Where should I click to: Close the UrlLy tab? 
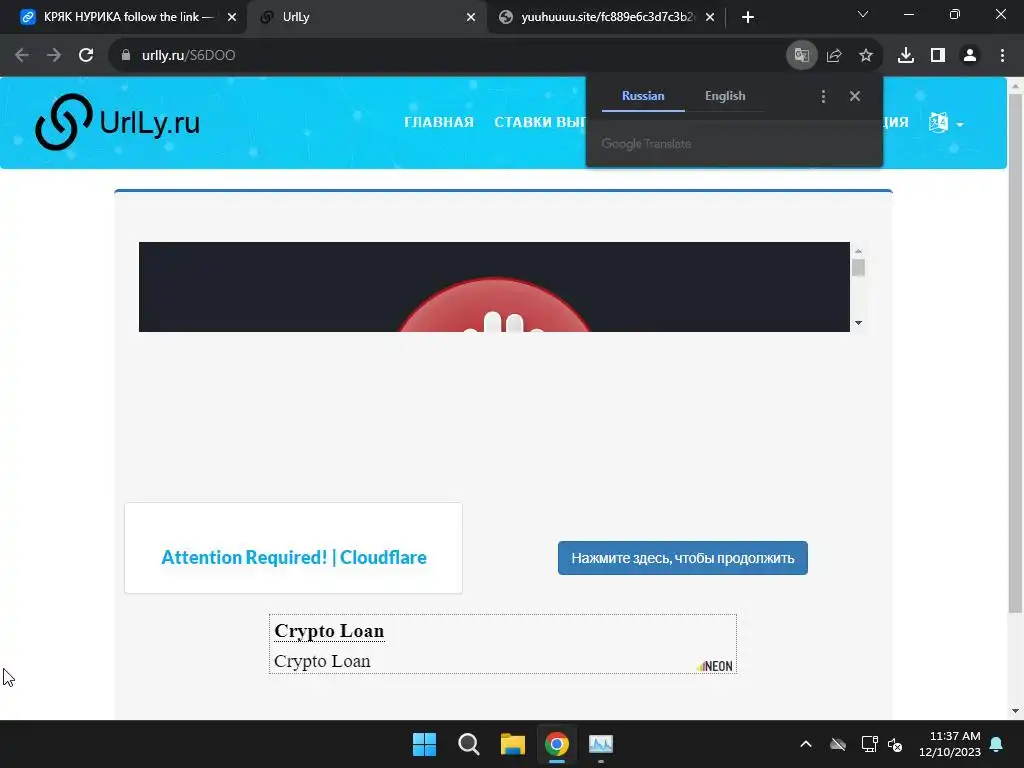(471, 18)
